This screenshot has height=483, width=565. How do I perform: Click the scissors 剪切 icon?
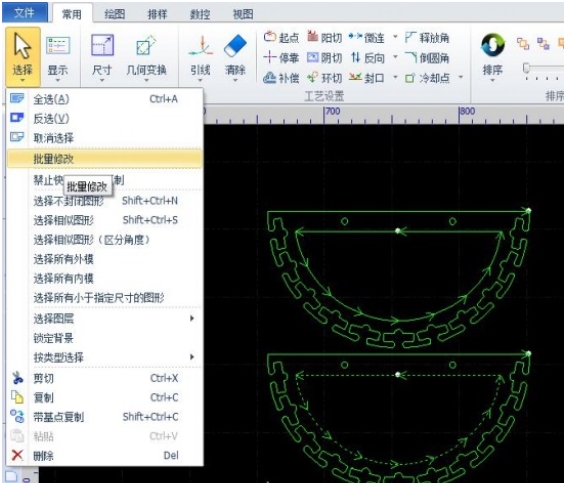pos(17,378)
